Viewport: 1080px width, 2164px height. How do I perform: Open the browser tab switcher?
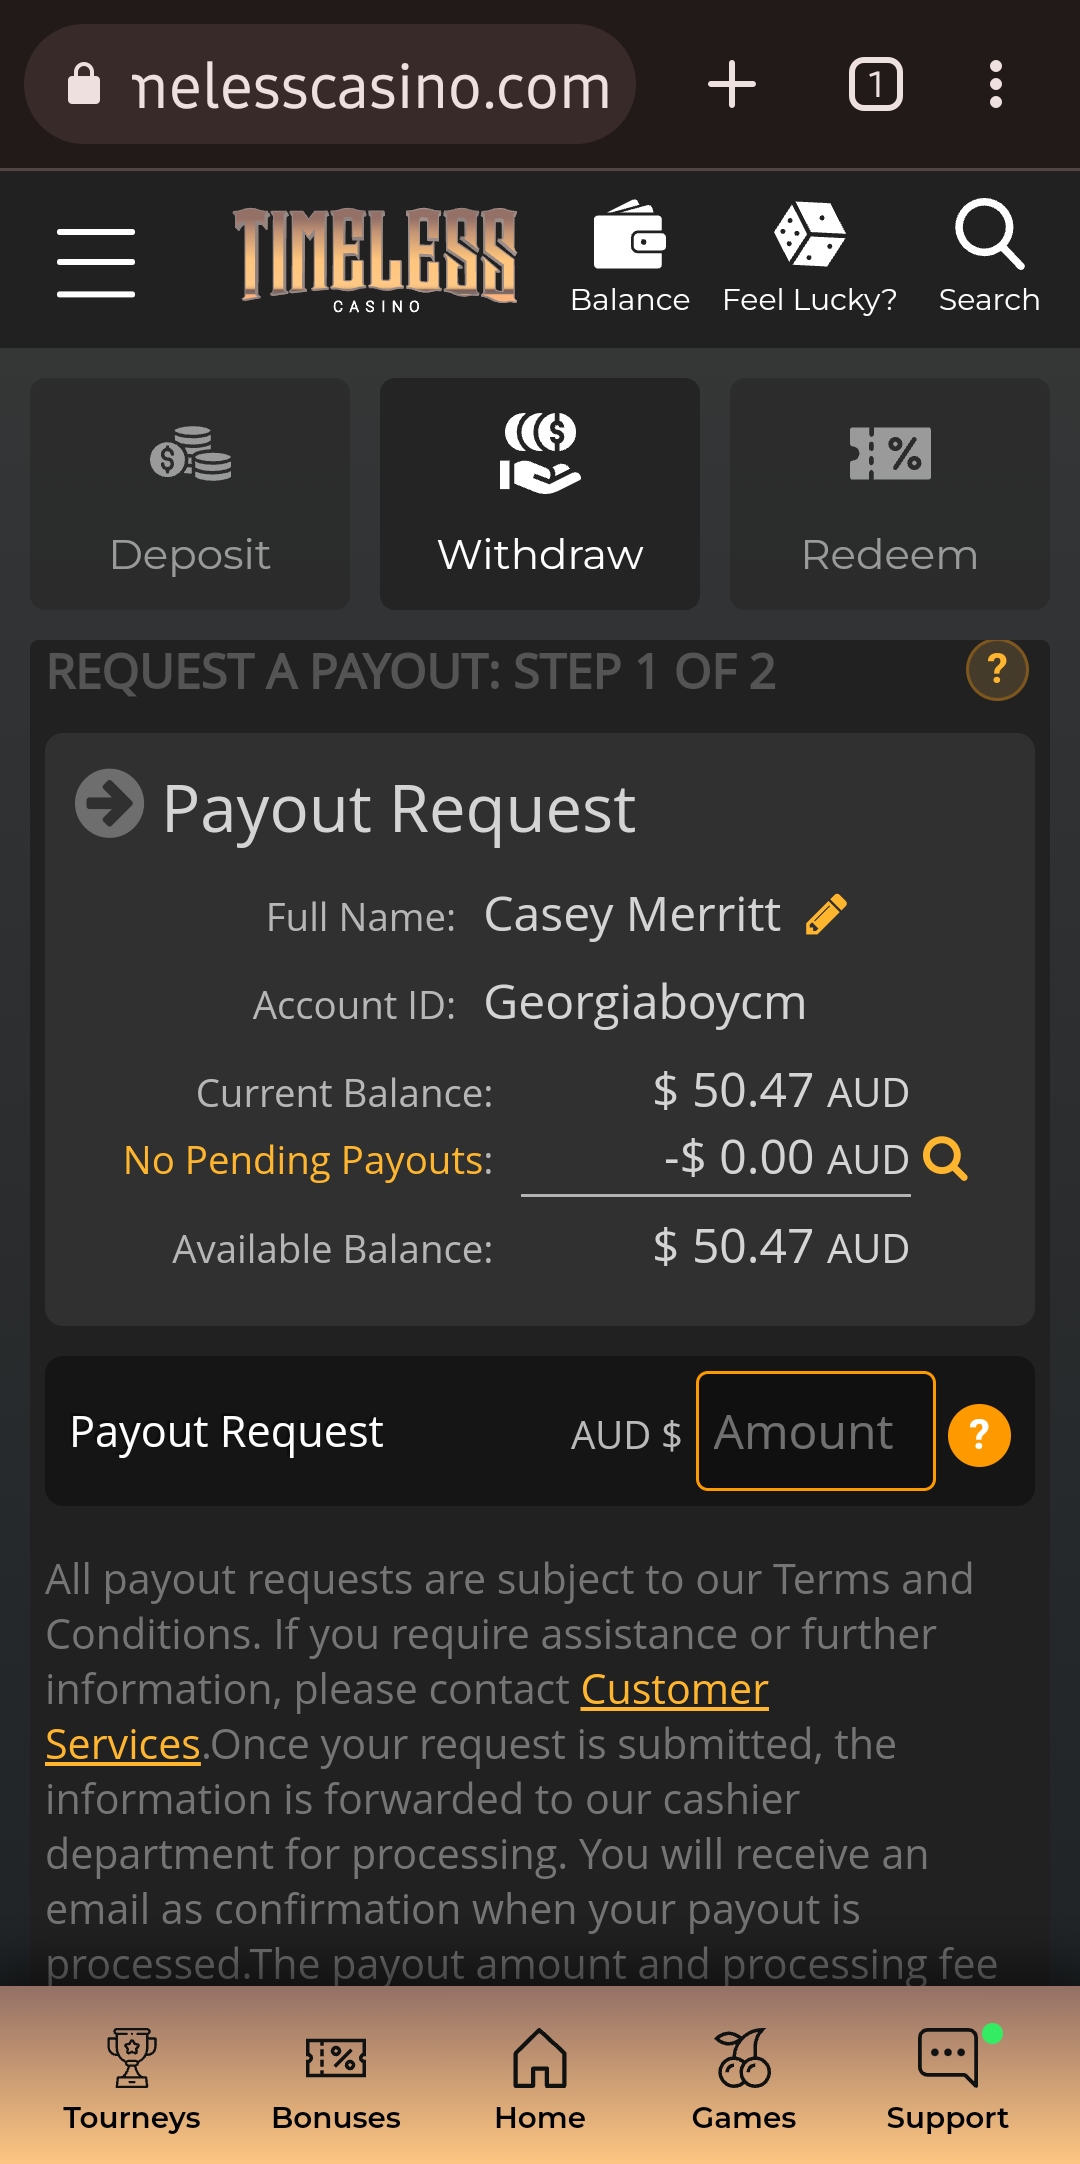[876, 84]
